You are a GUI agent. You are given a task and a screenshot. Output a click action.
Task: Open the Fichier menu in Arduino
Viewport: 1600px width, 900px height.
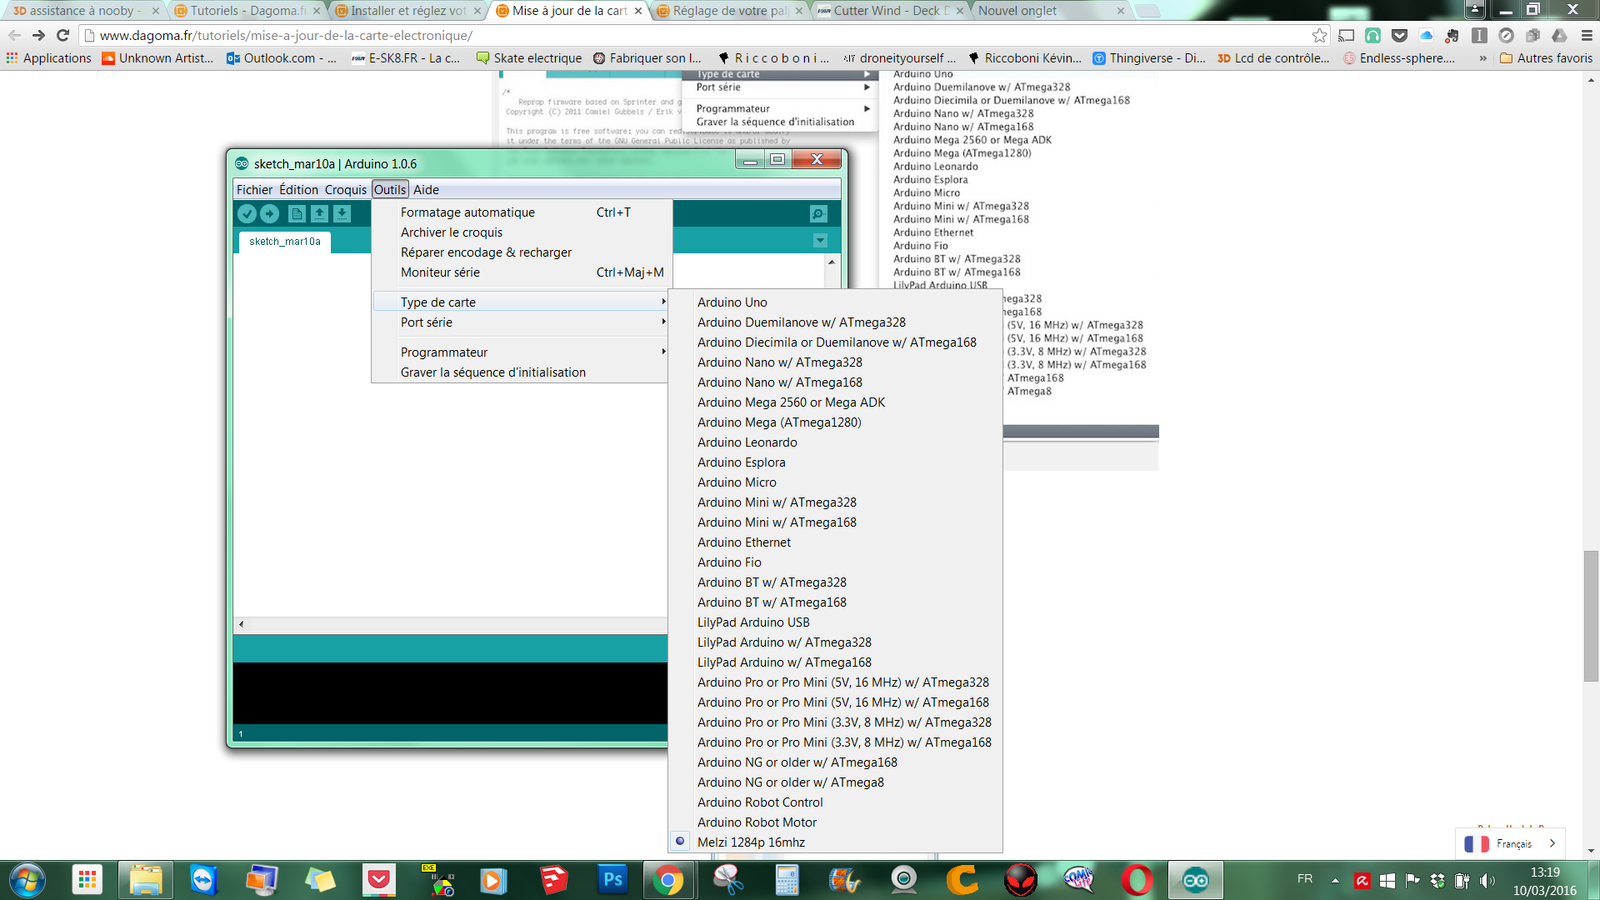[254, 190]
